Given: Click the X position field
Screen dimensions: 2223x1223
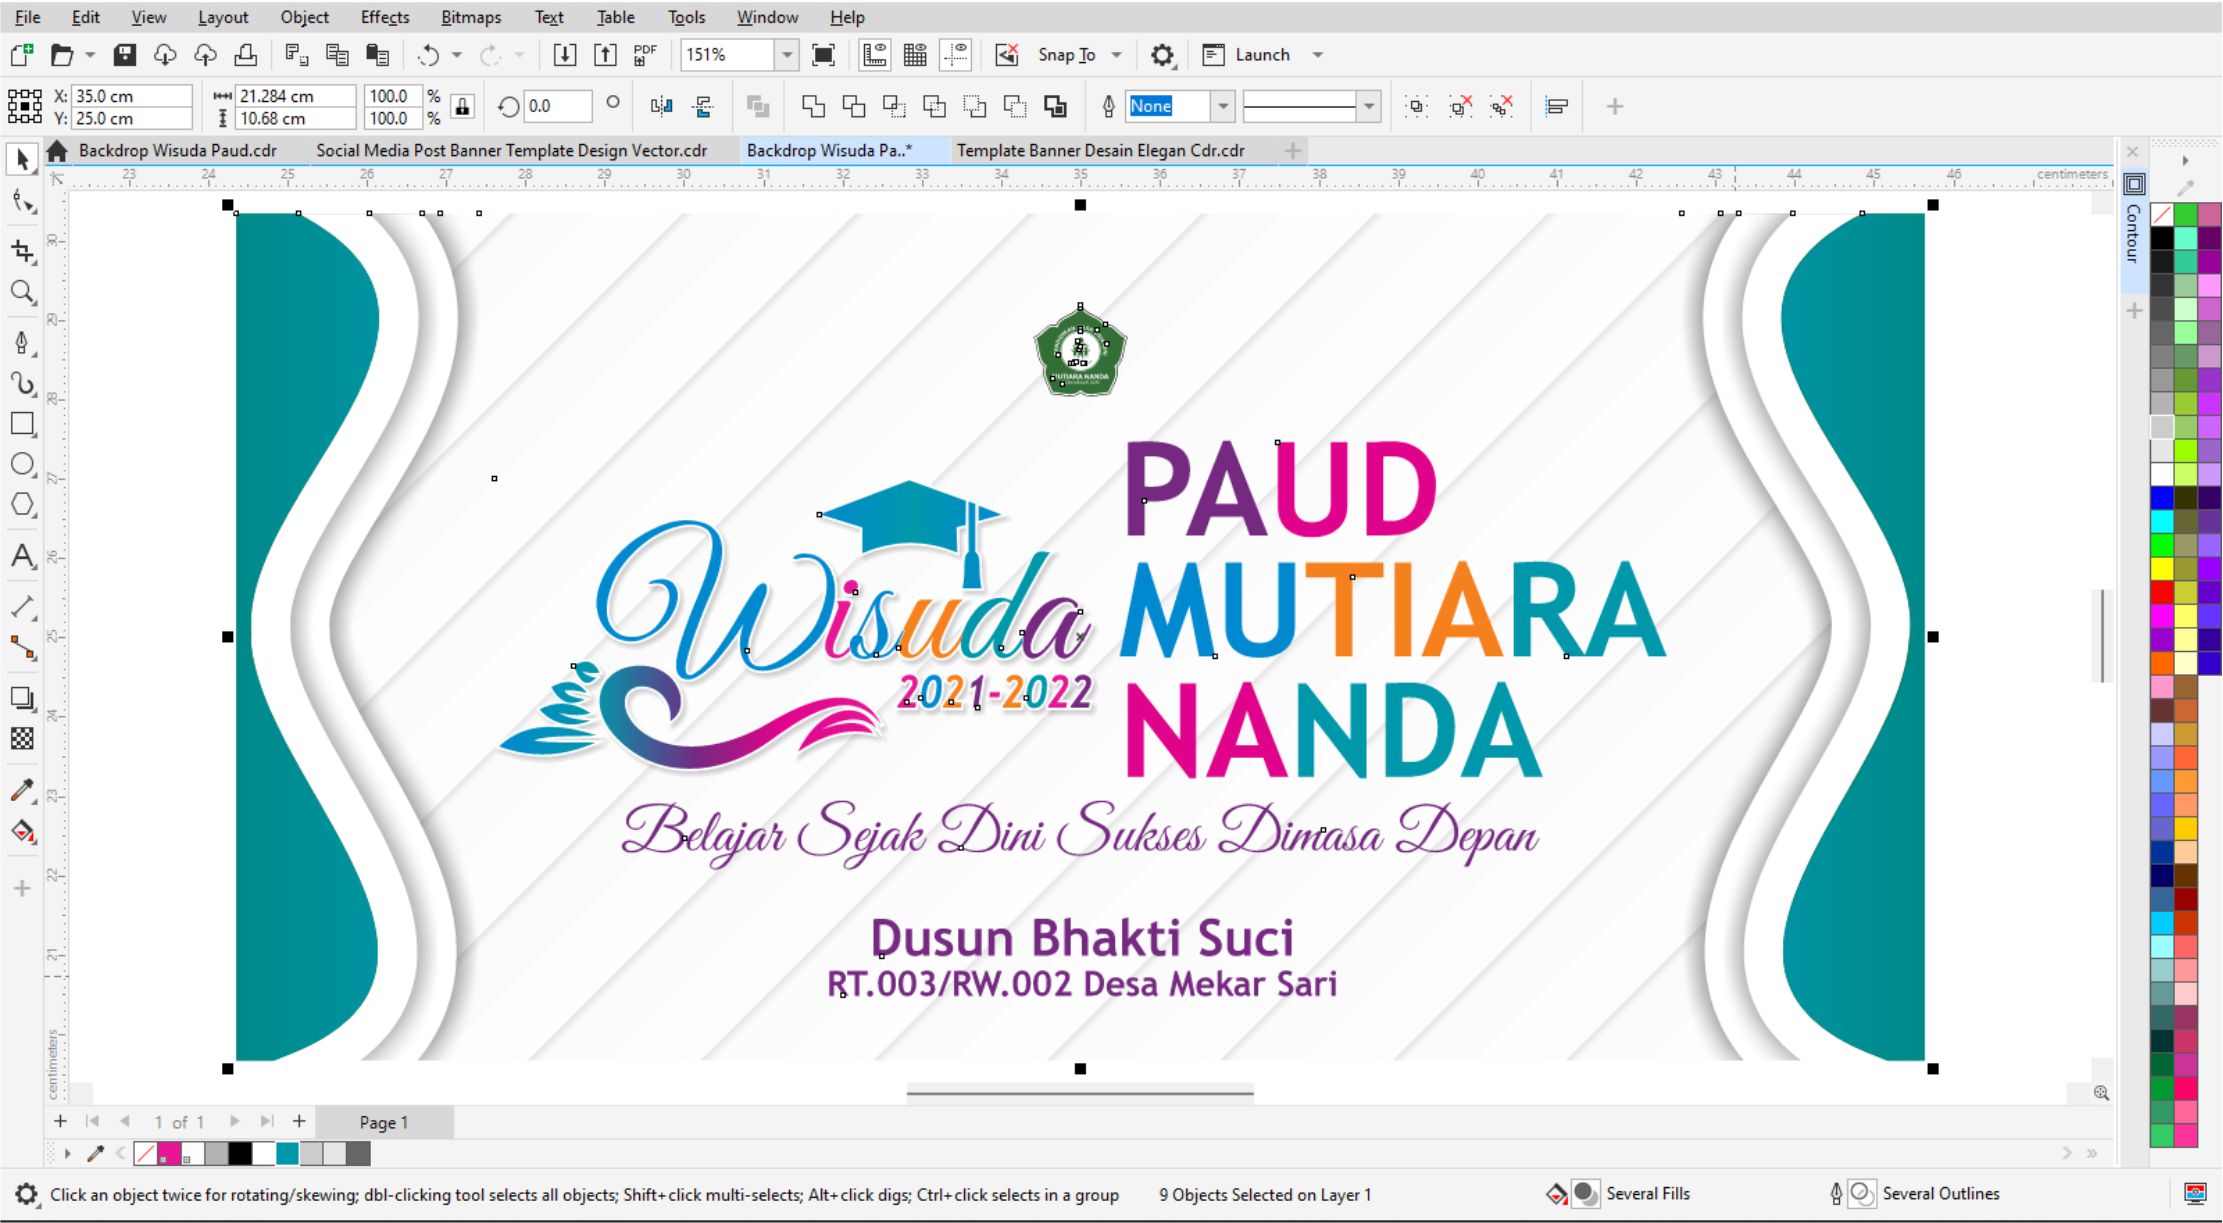Looking at the screenshot, I should coord(132,96).
